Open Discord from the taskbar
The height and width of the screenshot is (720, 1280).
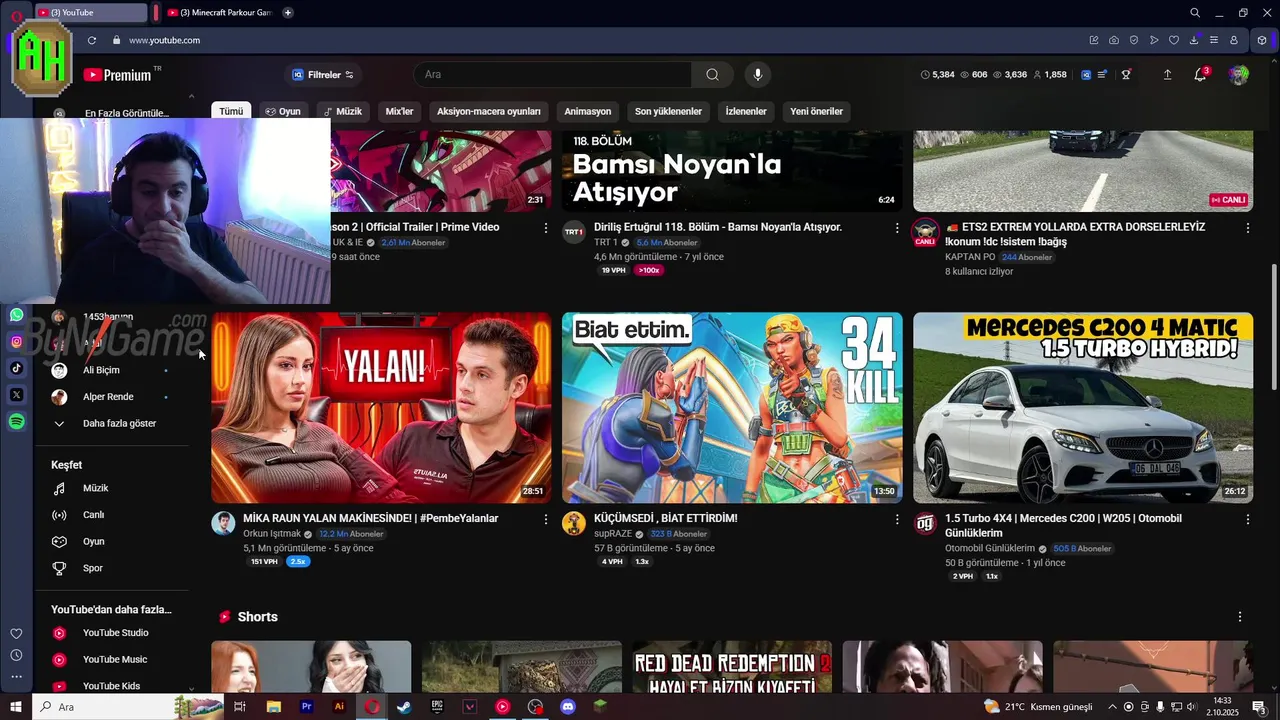pyautogui.click(x=568, y=707)
